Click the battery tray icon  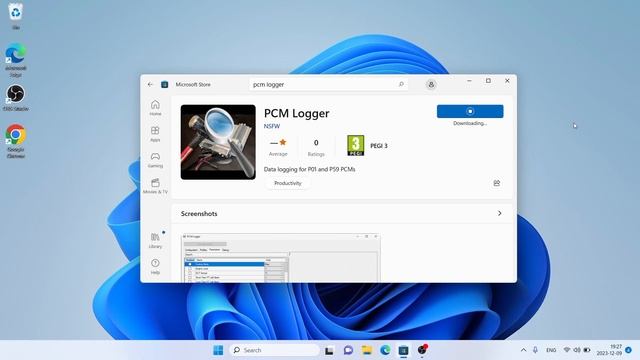point(587,350)
